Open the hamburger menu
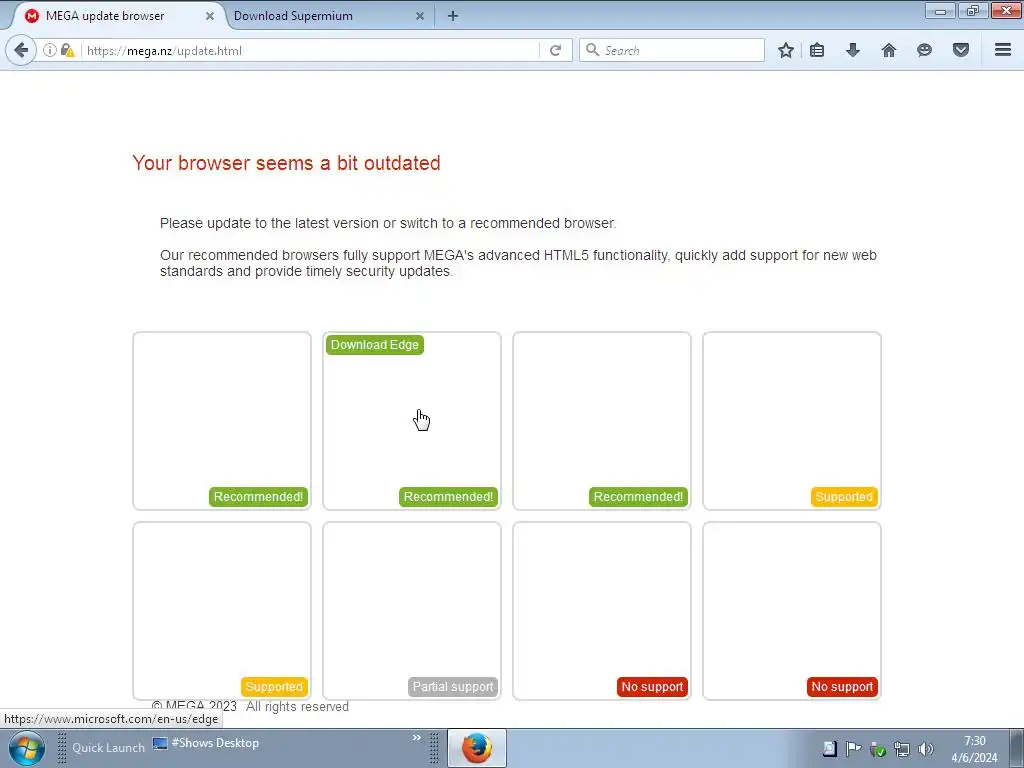 coord(1003,50)
